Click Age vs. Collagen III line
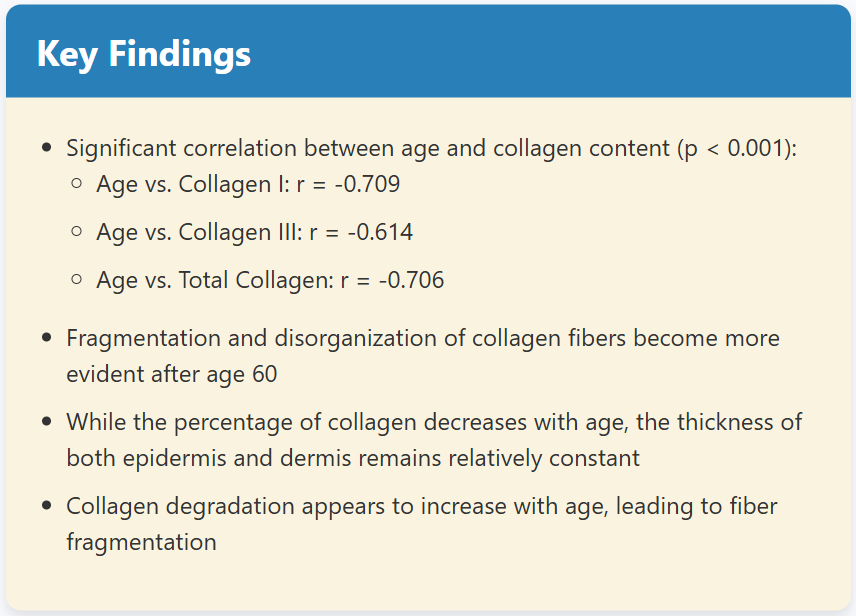856x616 pixels. coord(254,233)
